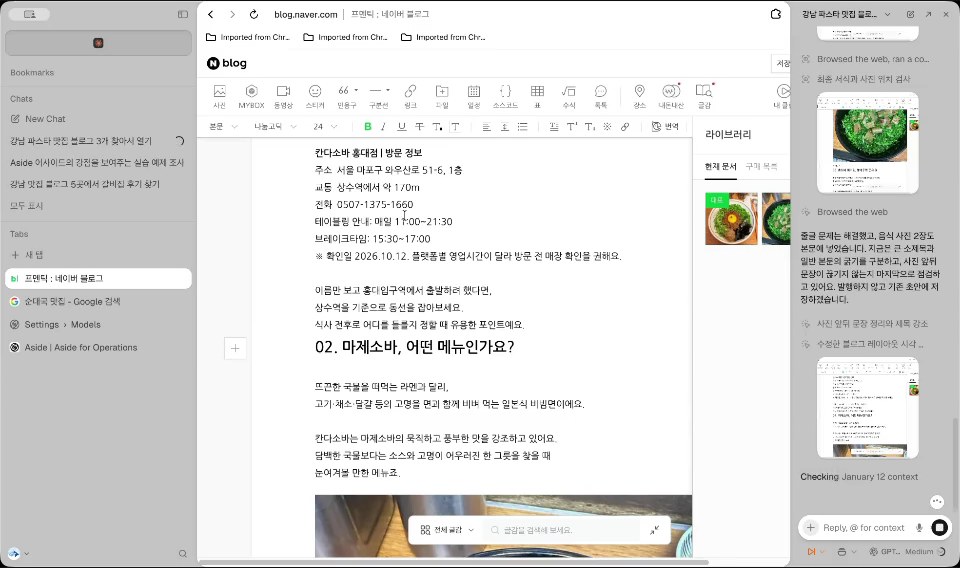960x568 pixels.
Task: Click the reply input field
Action: (x=863, y=528)
